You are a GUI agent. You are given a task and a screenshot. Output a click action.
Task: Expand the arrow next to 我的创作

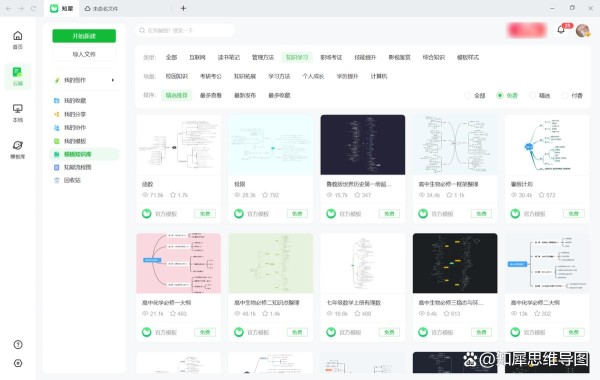pos(112,80)
